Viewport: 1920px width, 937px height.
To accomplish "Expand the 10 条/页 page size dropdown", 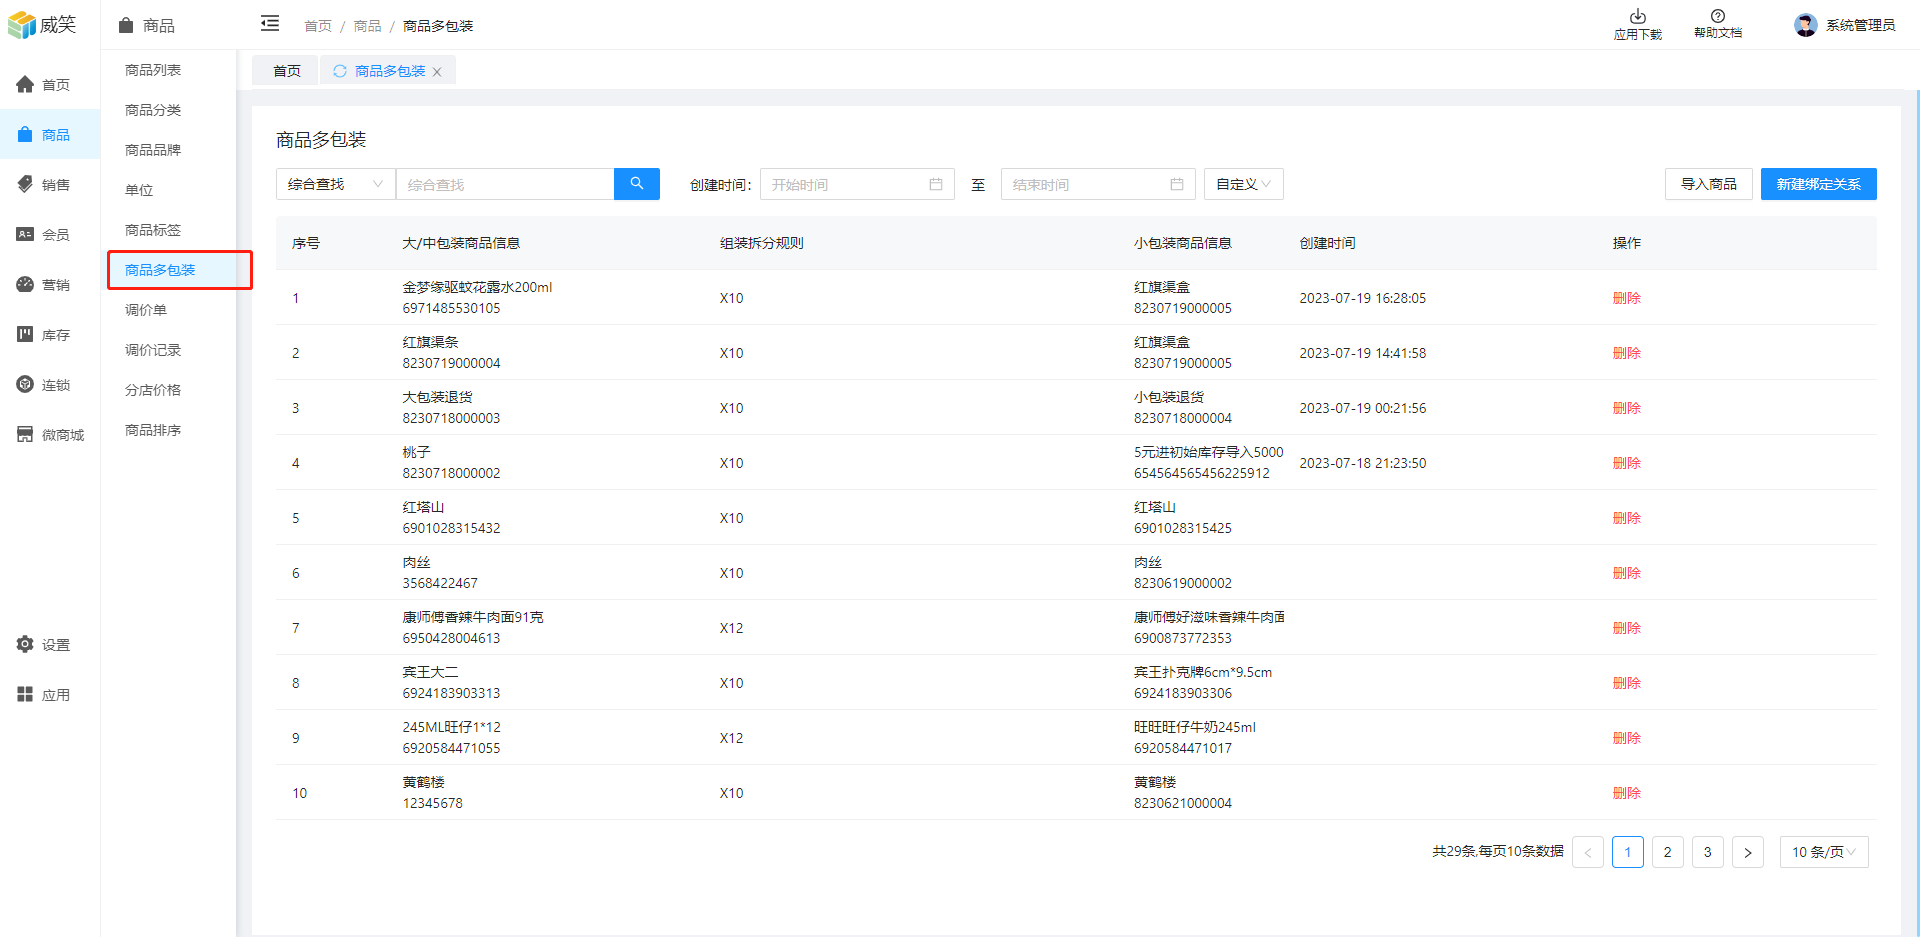I will [1823, 852].
